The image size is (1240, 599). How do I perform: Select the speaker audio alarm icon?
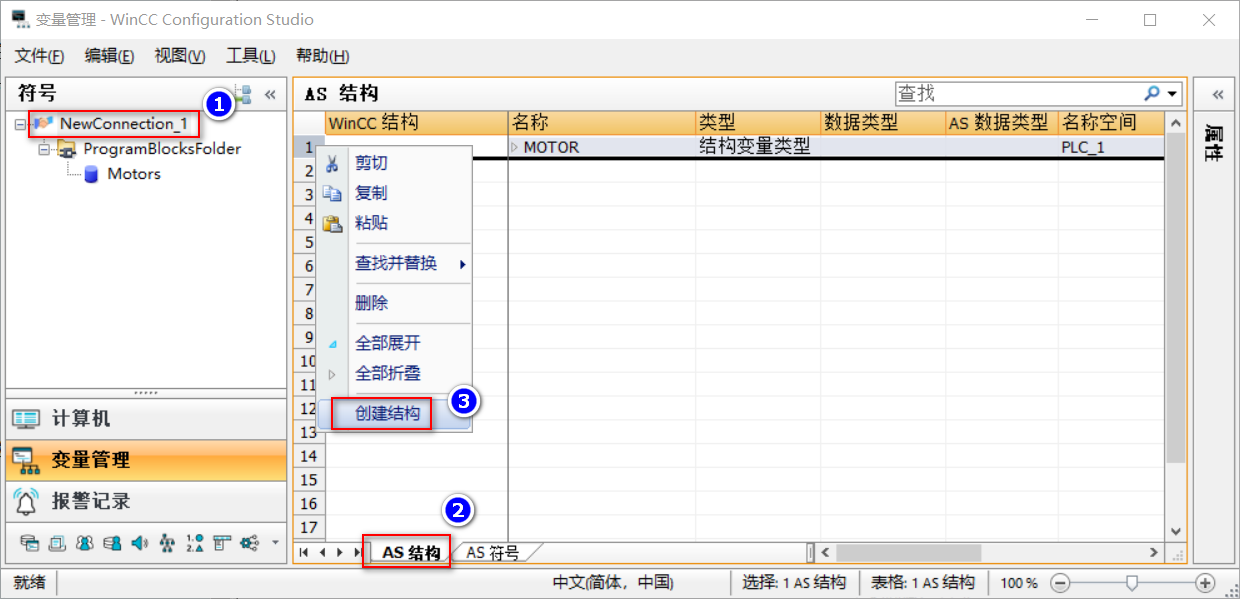tap(139, 542)
